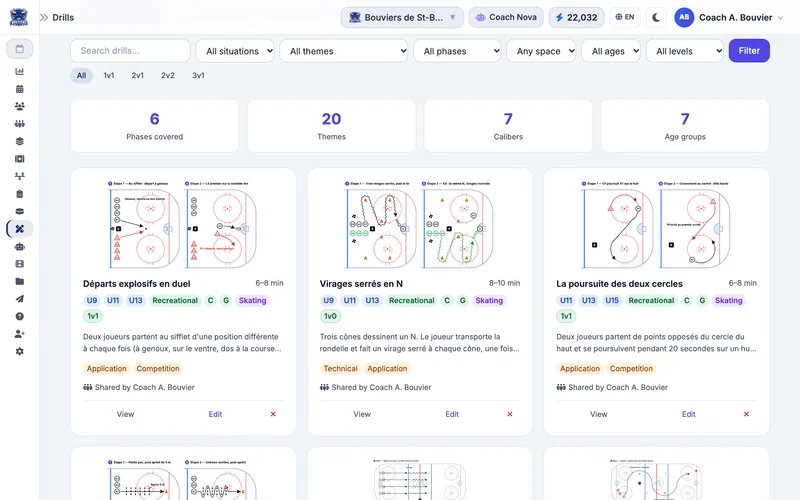800x500 pixels.
Task: Click the Filter button
Action: [749, 51]
